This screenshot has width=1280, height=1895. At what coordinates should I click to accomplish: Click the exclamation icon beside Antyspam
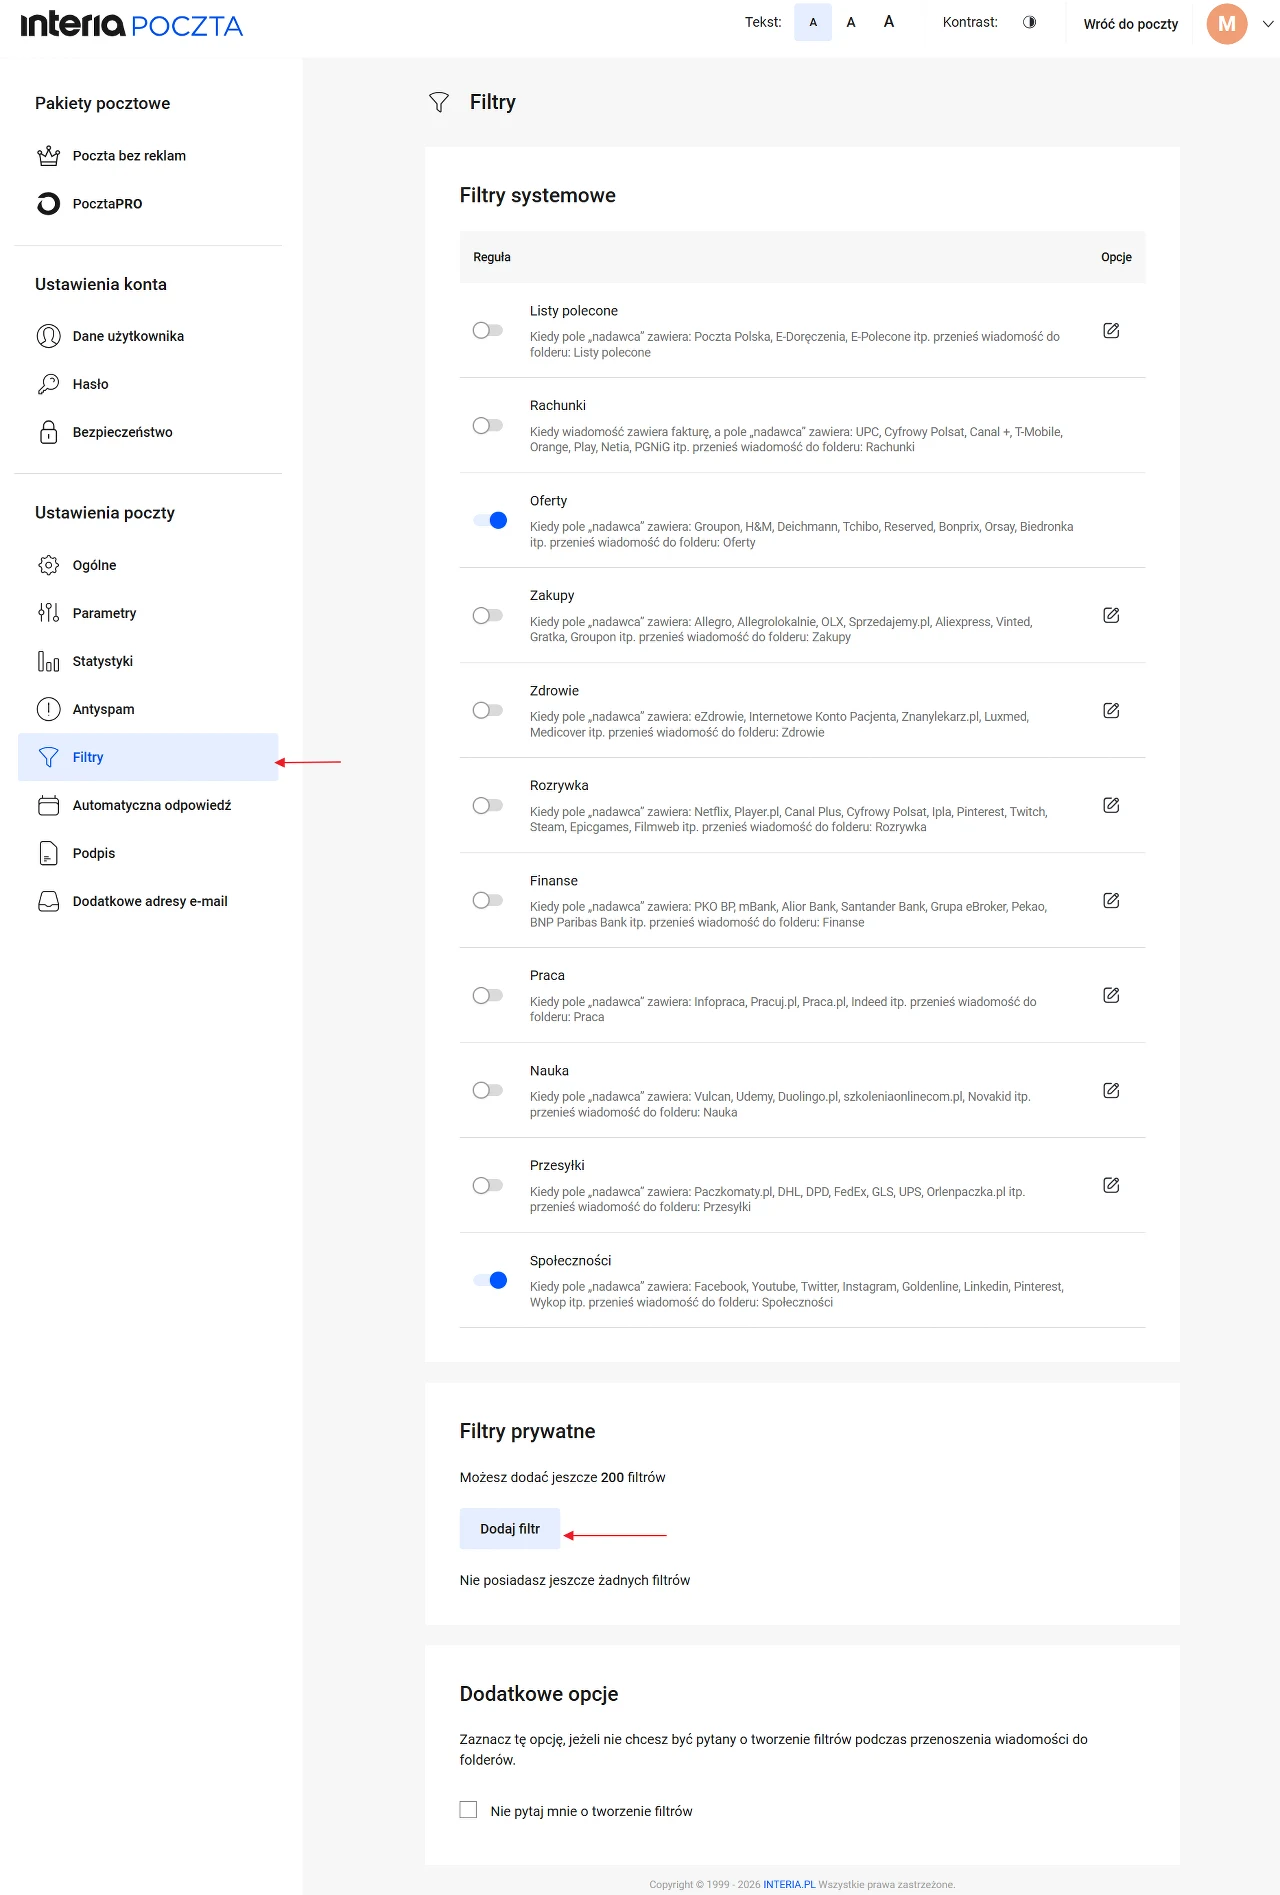coord(48,709)
